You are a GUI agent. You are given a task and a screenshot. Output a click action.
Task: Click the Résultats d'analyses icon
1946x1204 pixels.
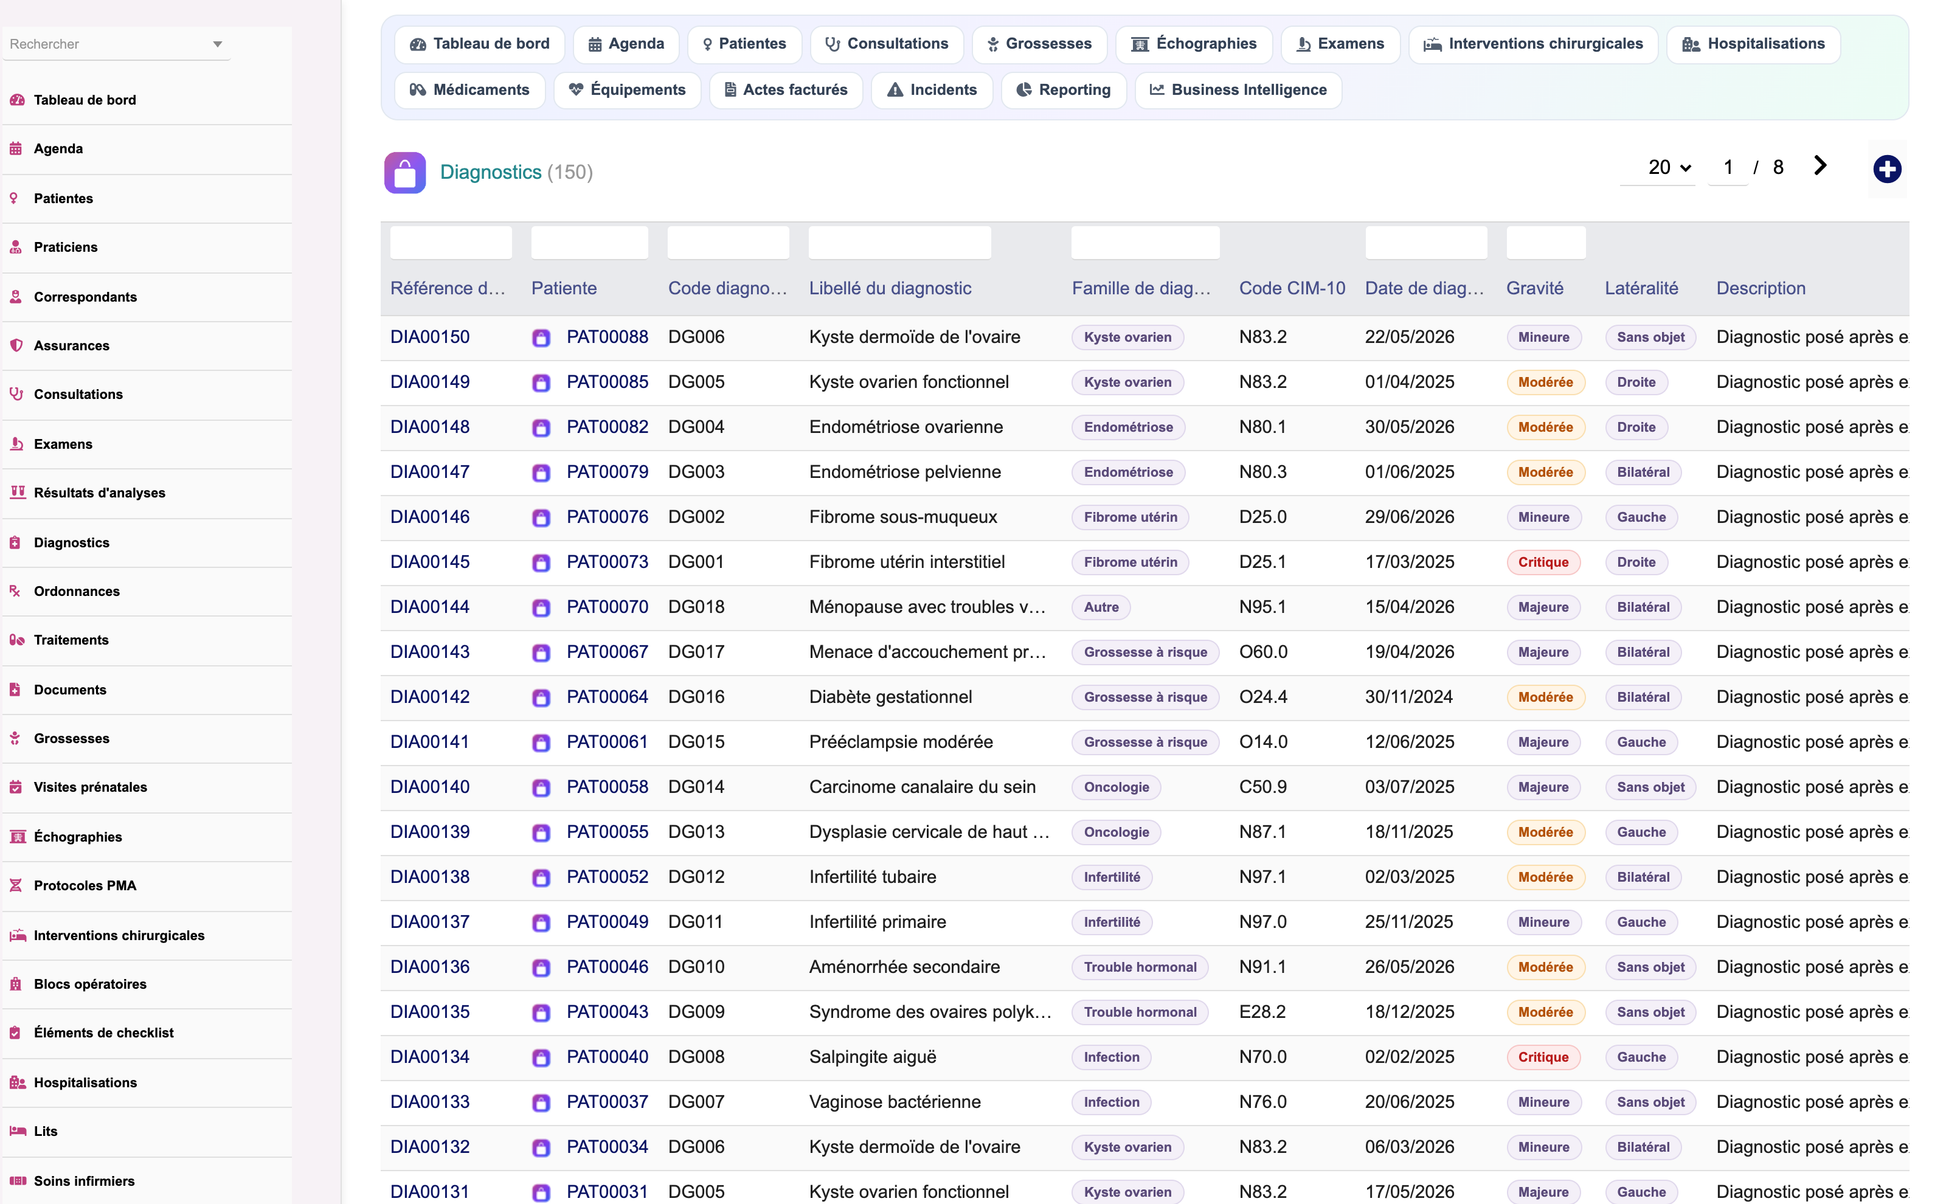17,492
